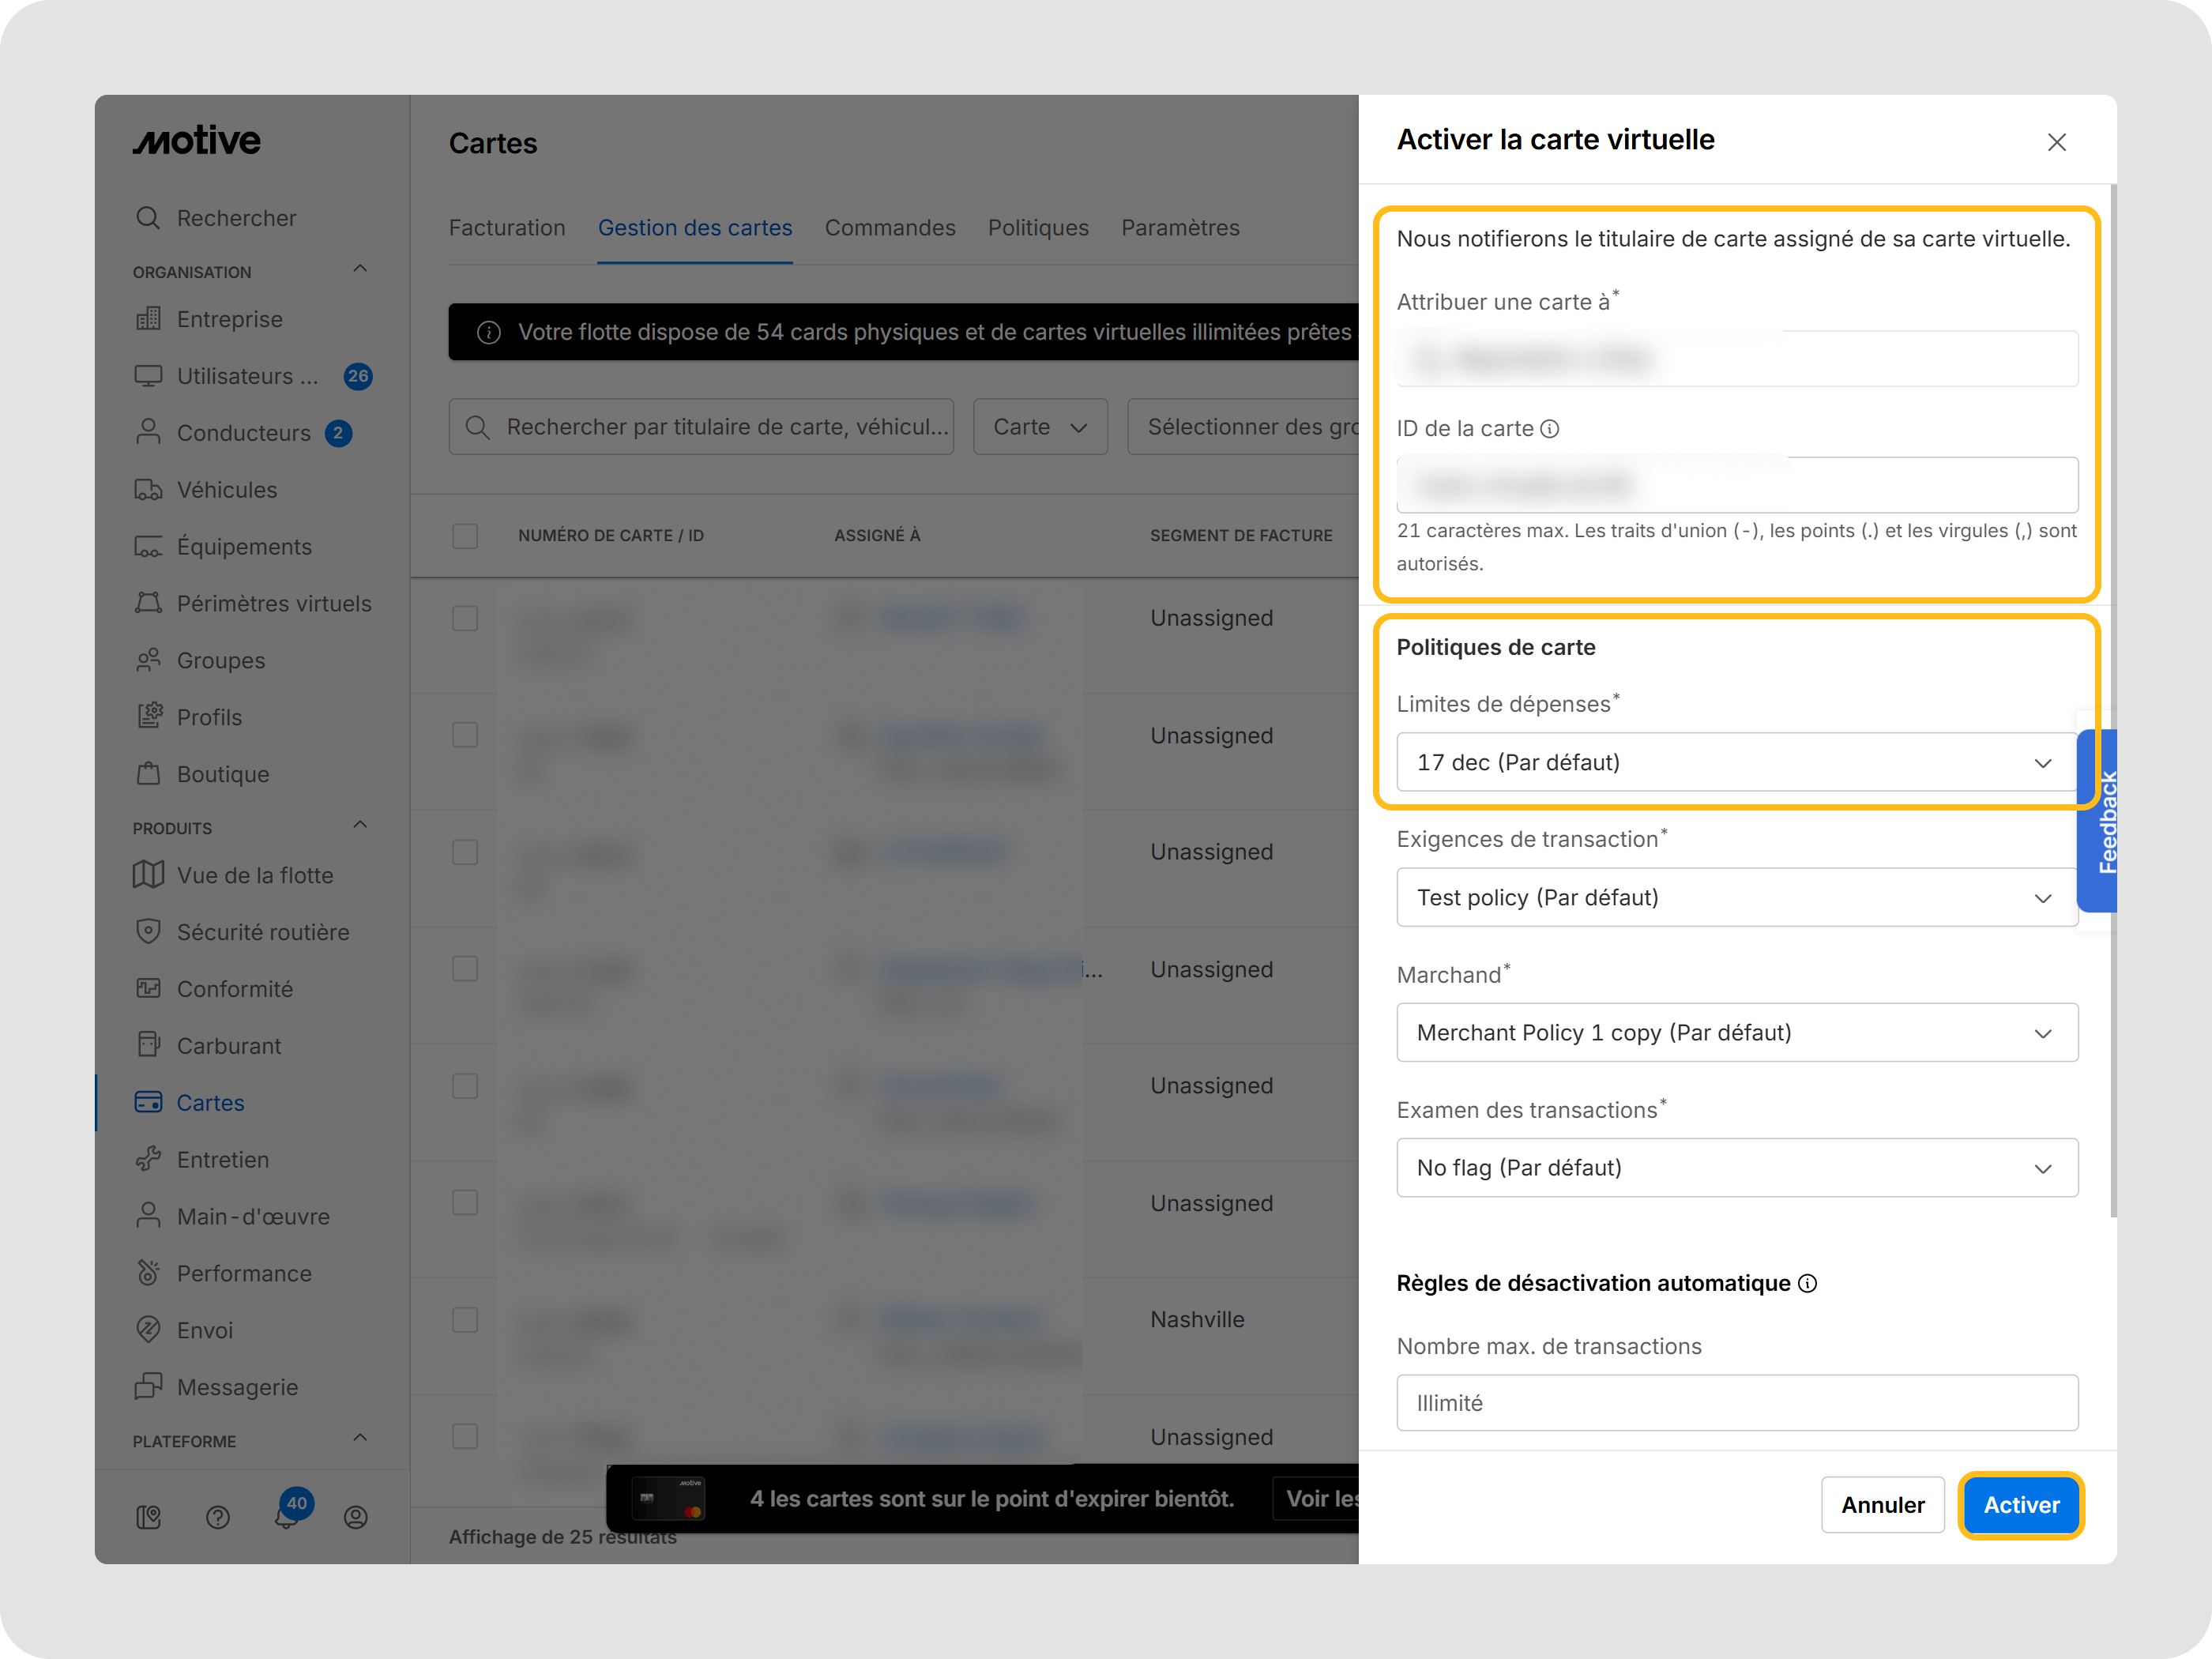Open help question mark icon

coord(218,1518)
